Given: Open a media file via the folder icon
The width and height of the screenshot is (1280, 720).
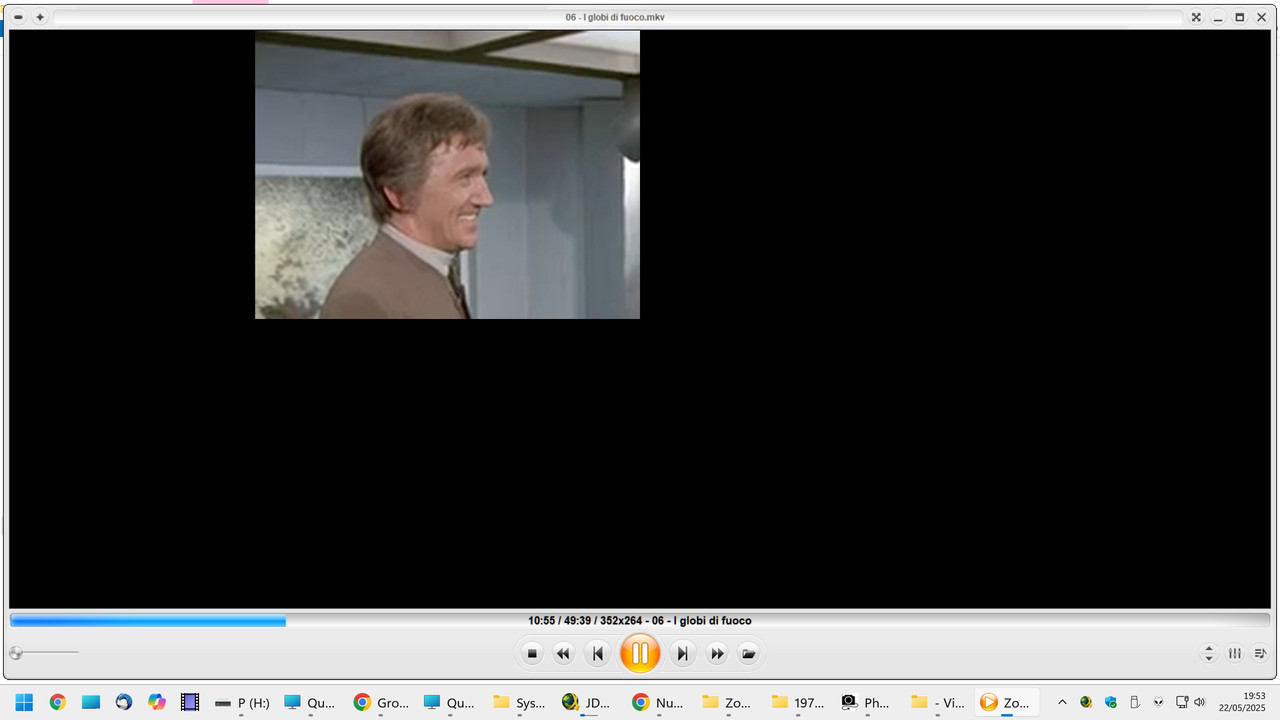Looking at the screenshot, I should point(748,654).
